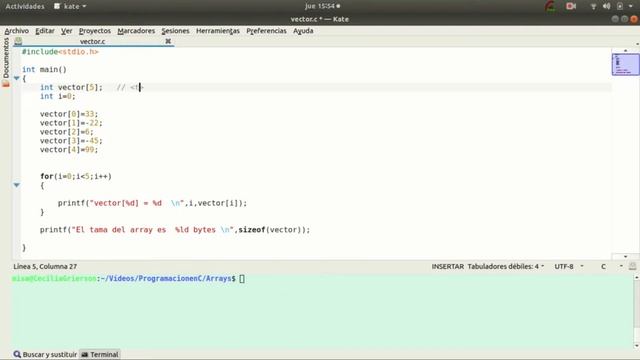Viewport: 640px width, 360px height.
Task: Close the vector.c tab
Action: (168, 41)
